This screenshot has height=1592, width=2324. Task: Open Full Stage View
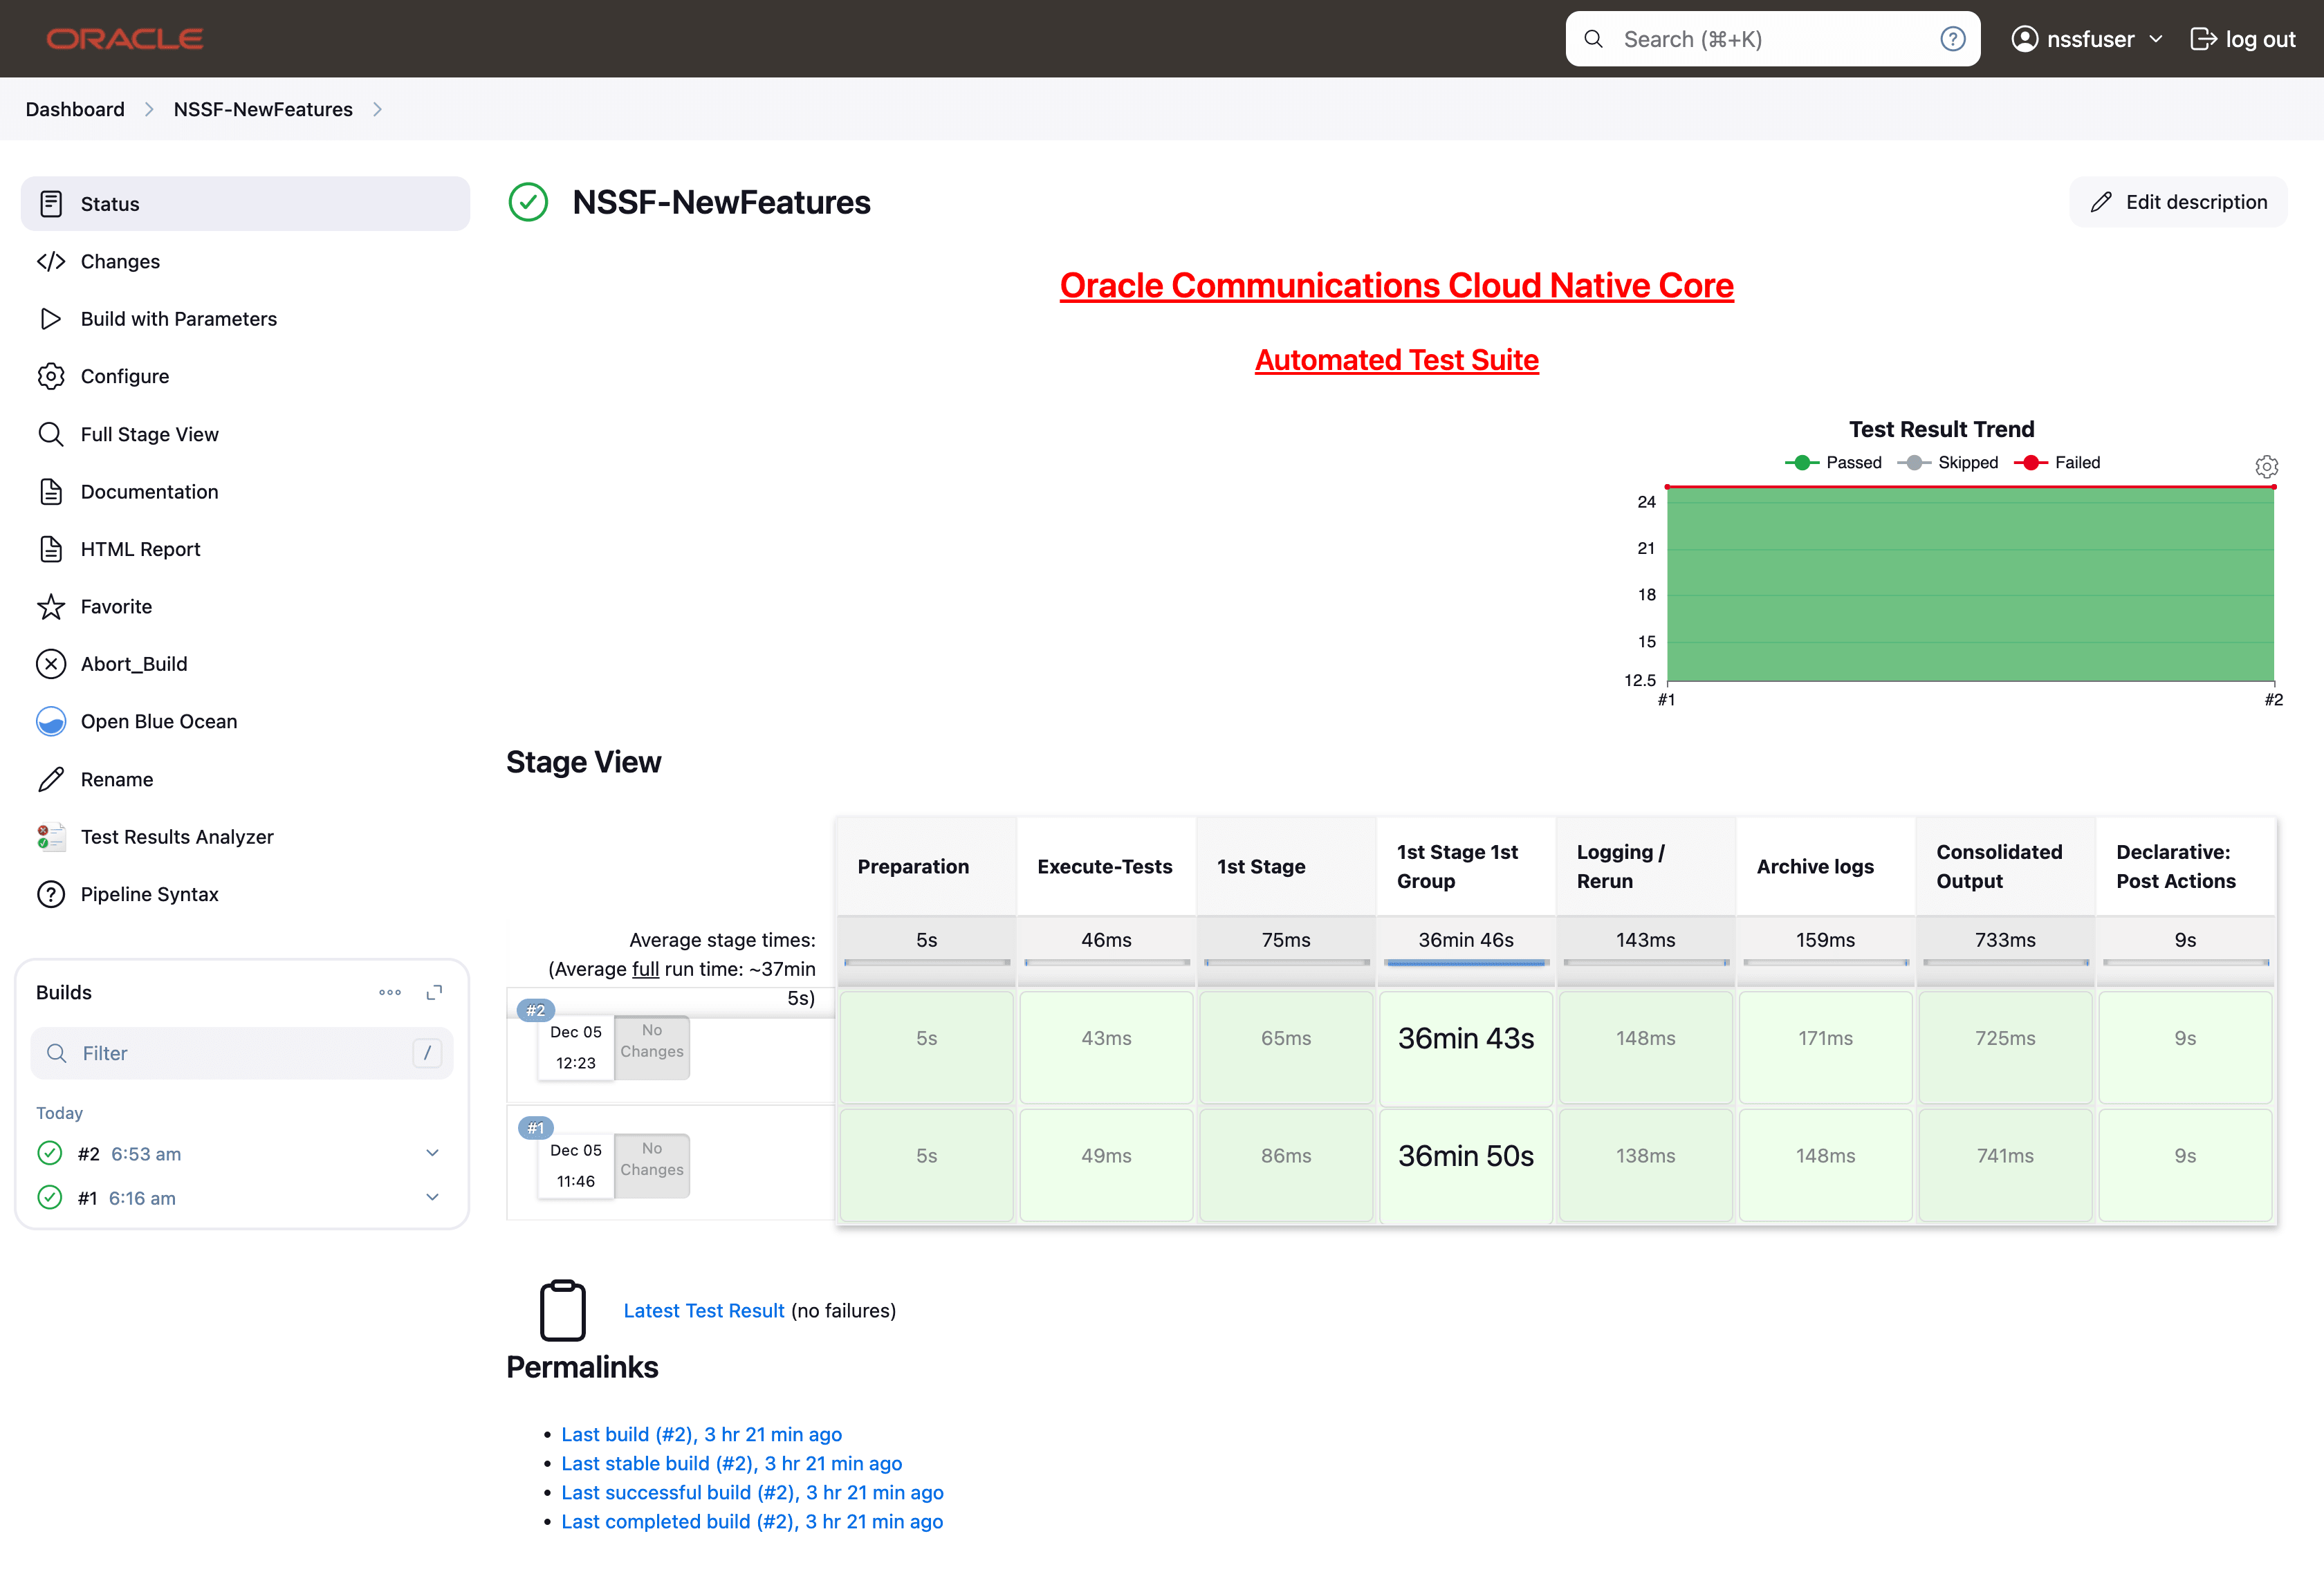pos(149,433)
